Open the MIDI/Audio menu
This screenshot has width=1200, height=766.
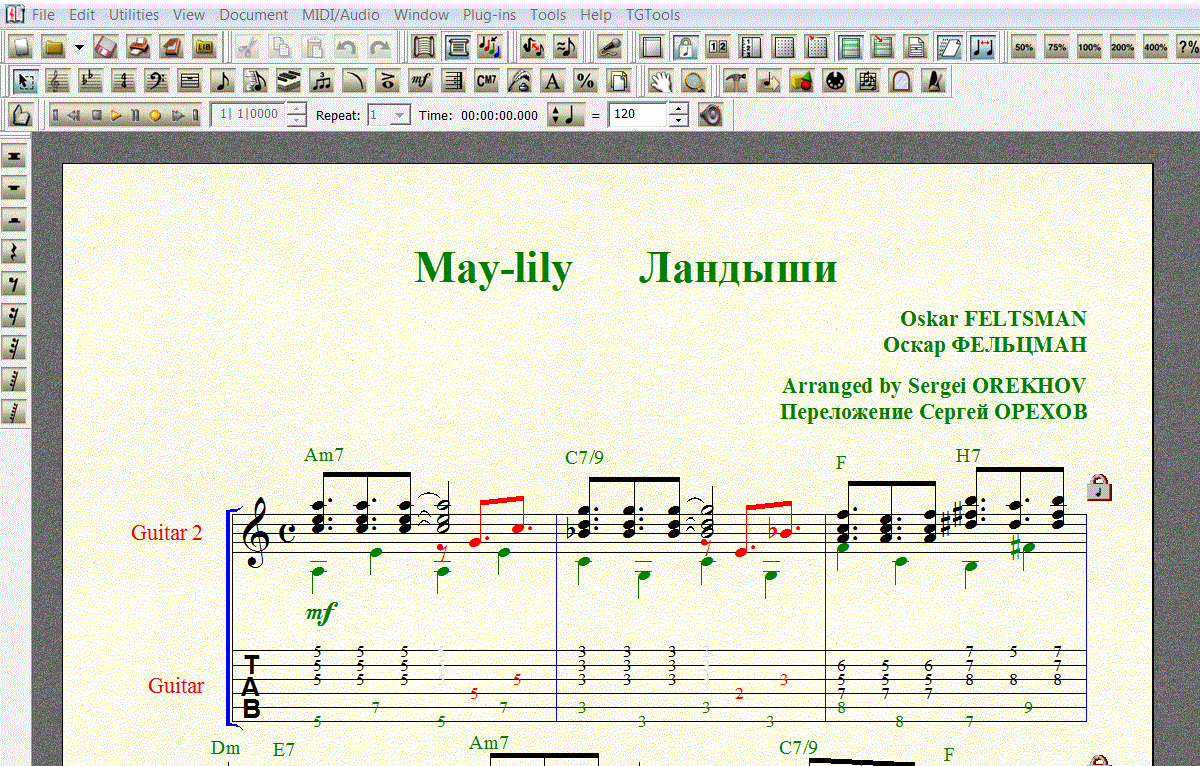pos(340,15)
